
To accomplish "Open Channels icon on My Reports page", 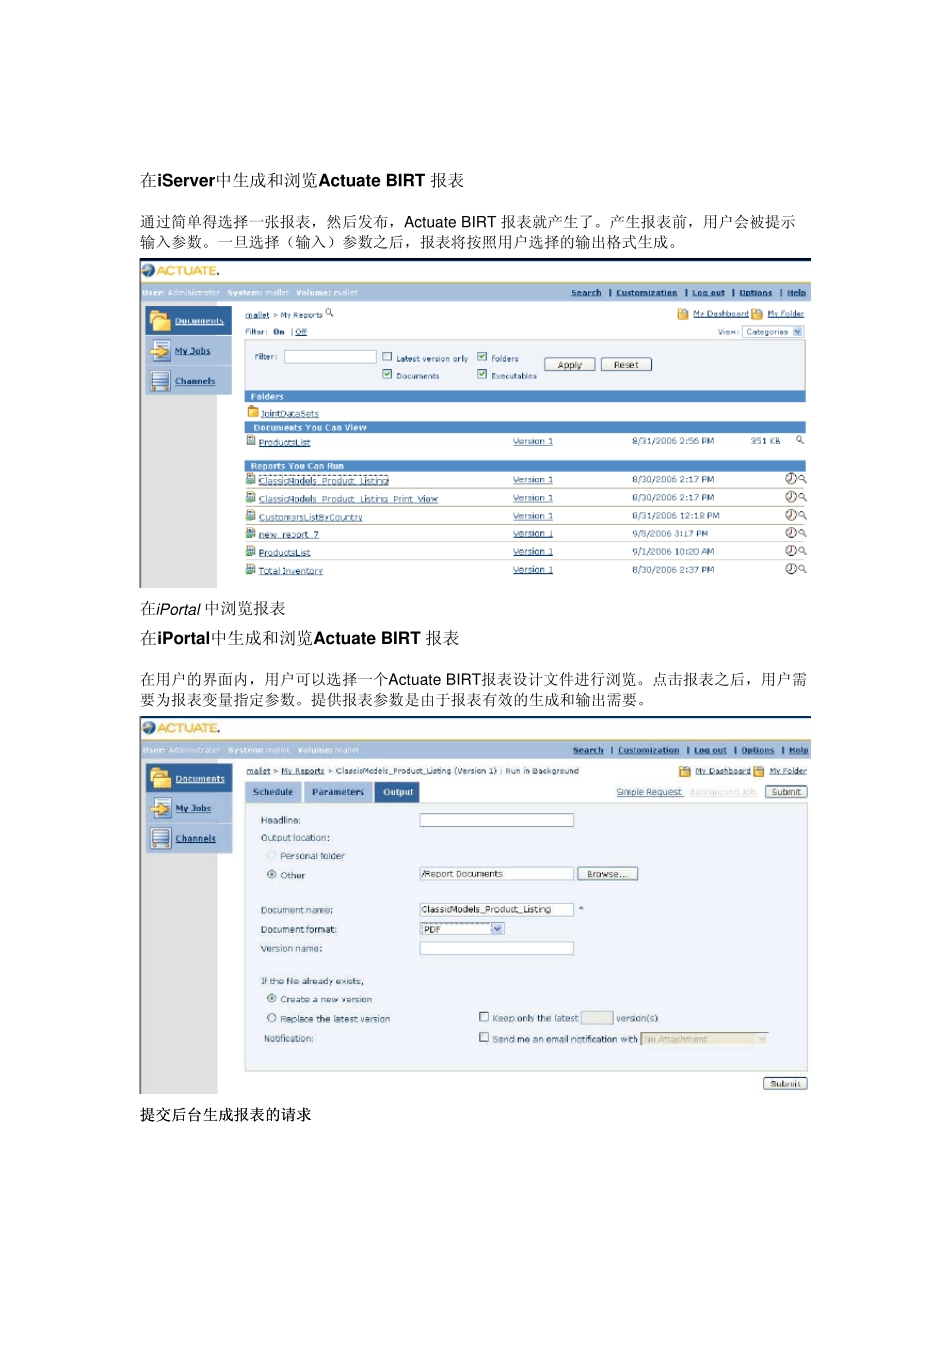I will point(160,380).
